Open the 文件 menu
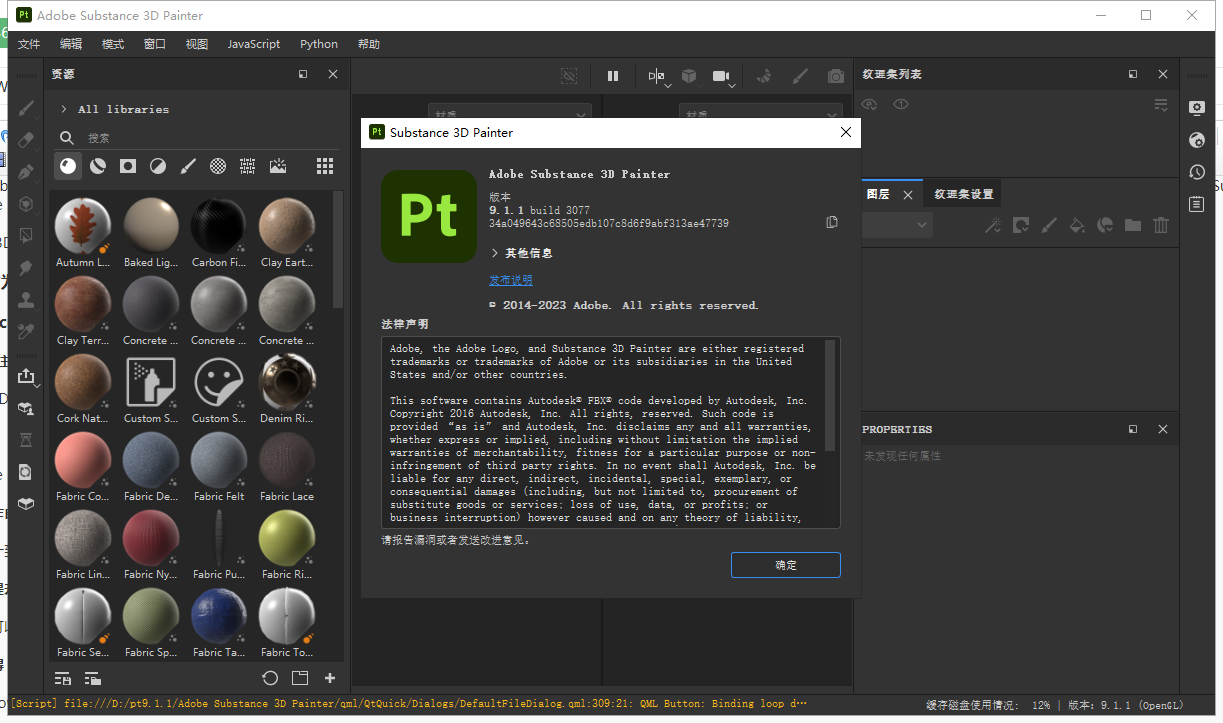 29,44
